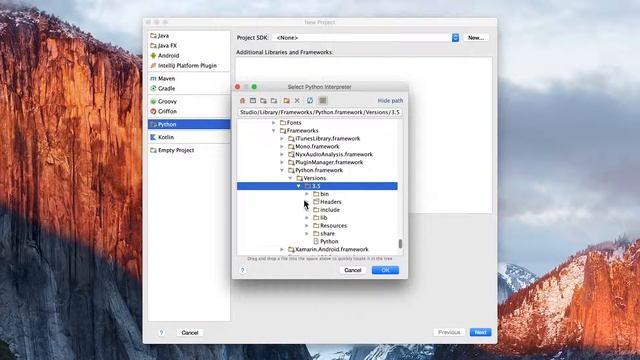Viewport: 640px width, 360px height.
Task: Select the Headers folder row
Action: (x=317, y=202)
